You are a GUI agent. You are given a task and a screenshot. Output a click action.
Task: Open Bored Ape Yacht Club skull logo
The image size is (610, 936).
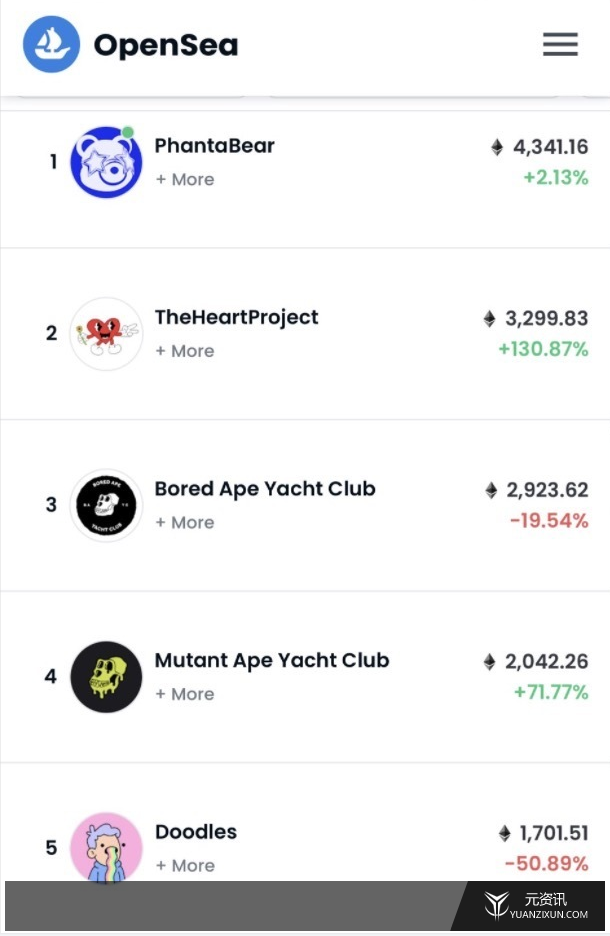click(x=106, y=505)
